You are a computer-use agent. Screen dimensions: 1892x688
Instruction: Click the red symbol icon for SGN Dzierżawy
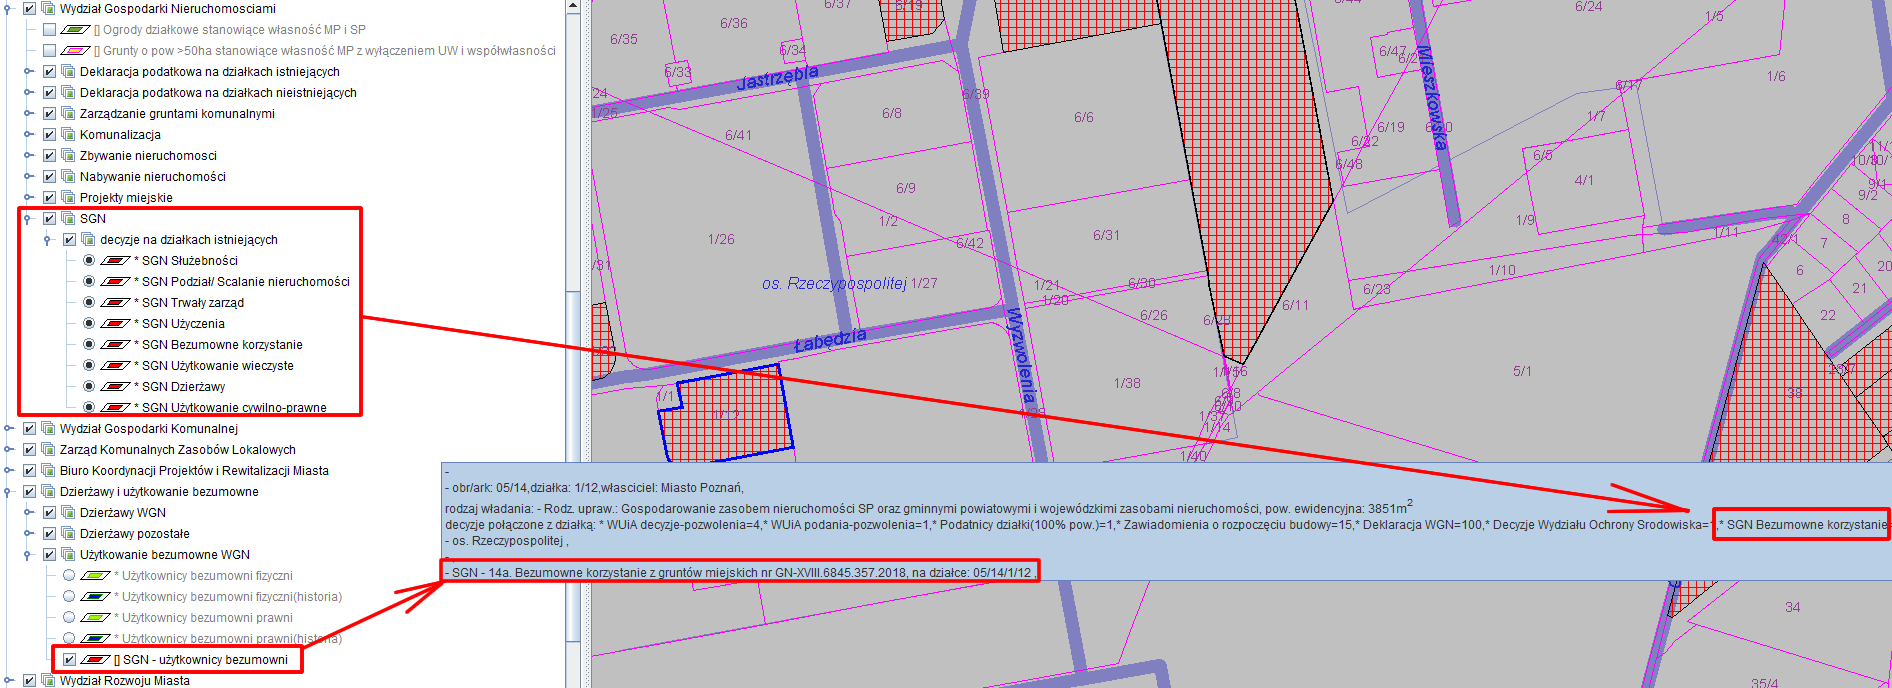point(115,387)
